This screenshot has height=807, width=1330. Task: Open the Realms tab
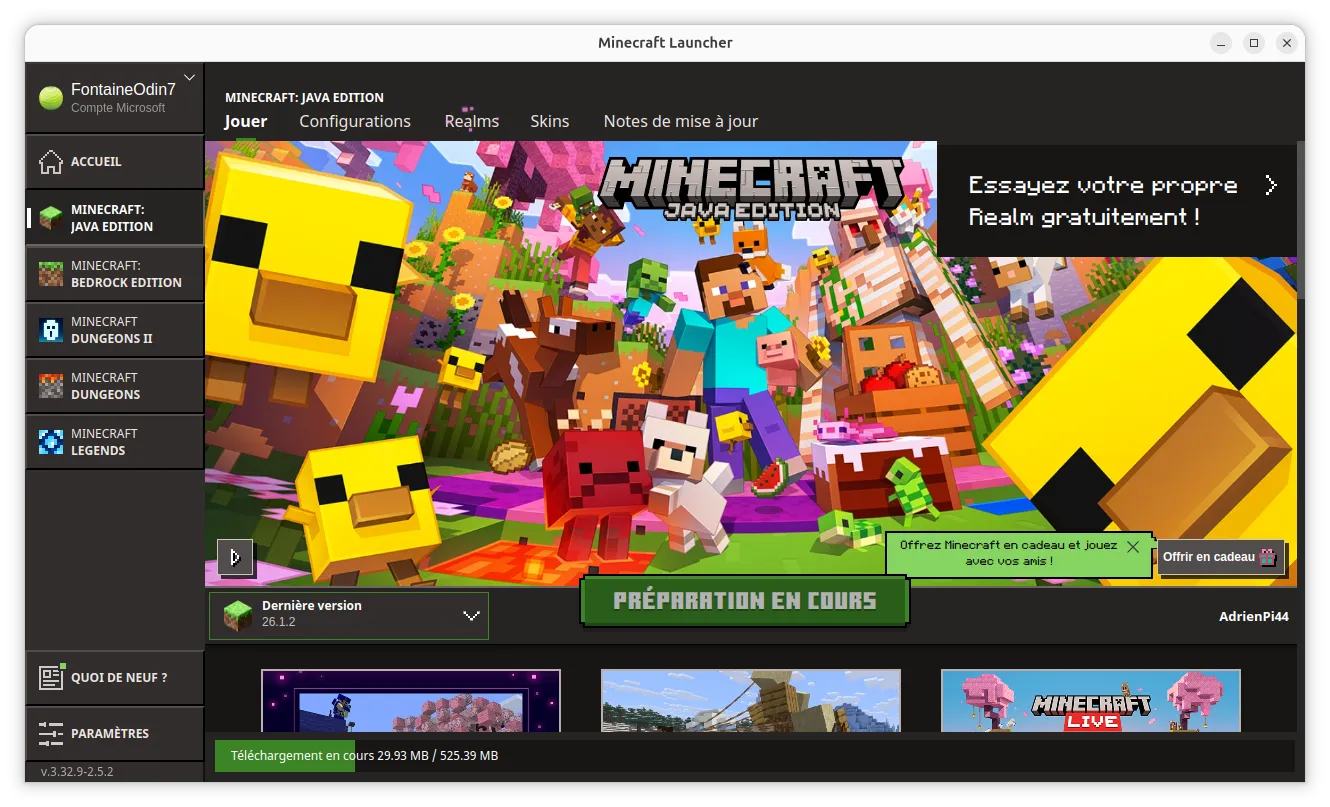(x=472, y=121)
